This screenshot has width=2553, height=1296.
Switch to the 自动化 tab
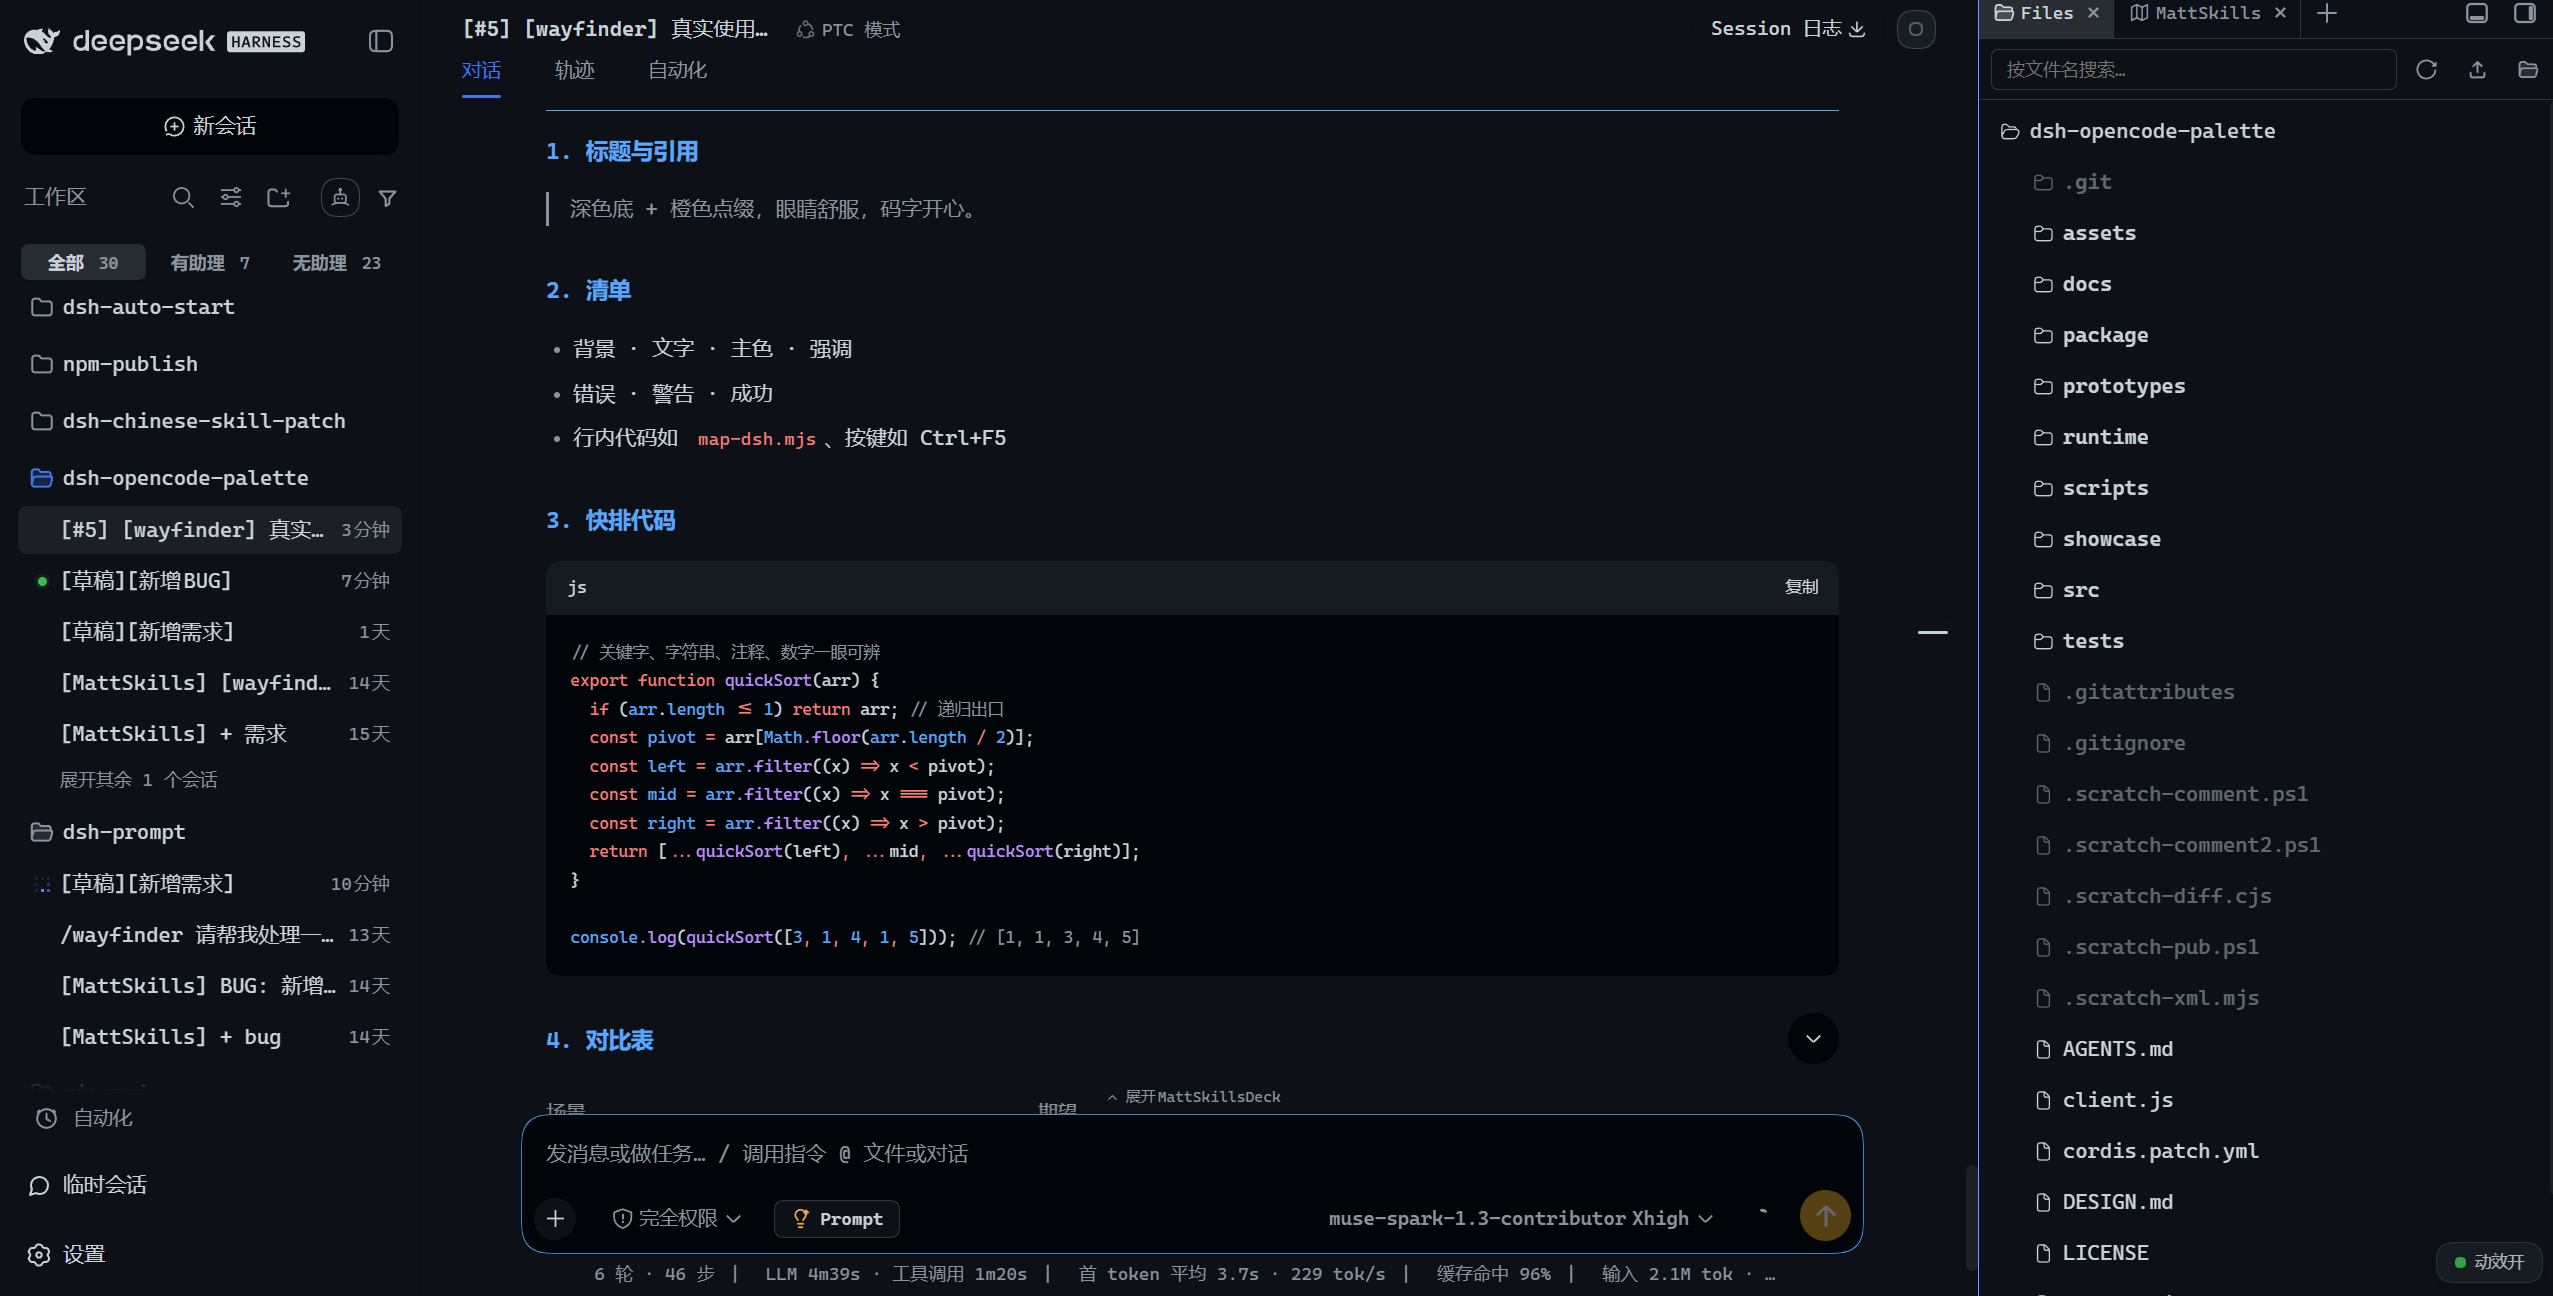click(x=677, y=70)
